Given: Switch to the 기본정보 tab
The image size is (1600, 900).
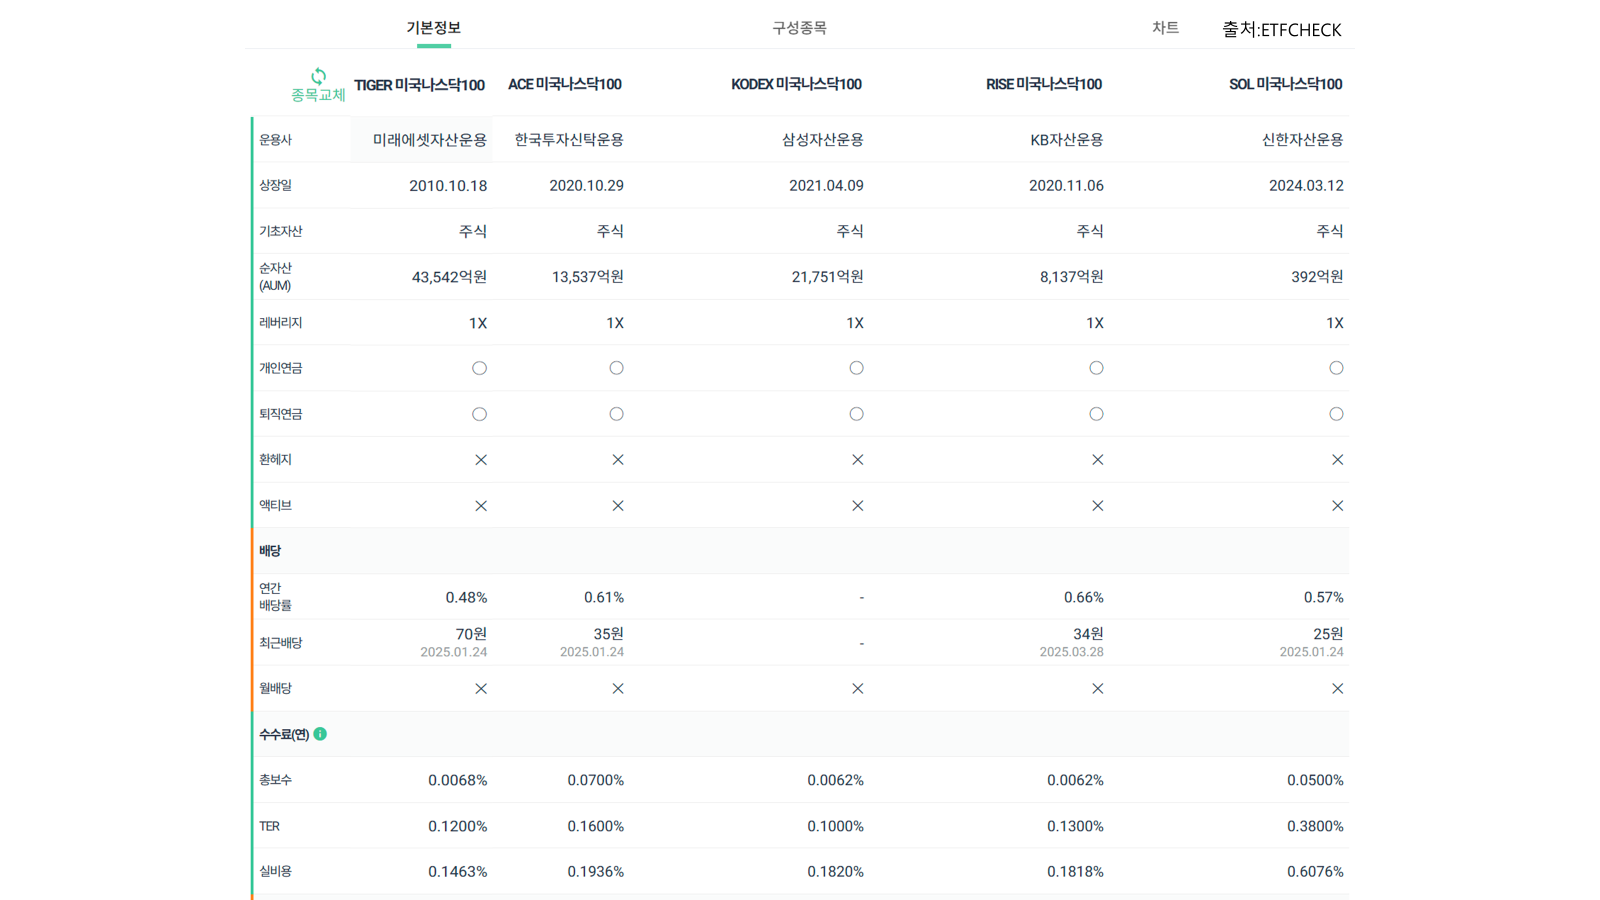Looking at the screenshot, I should (x=433, y=28).
